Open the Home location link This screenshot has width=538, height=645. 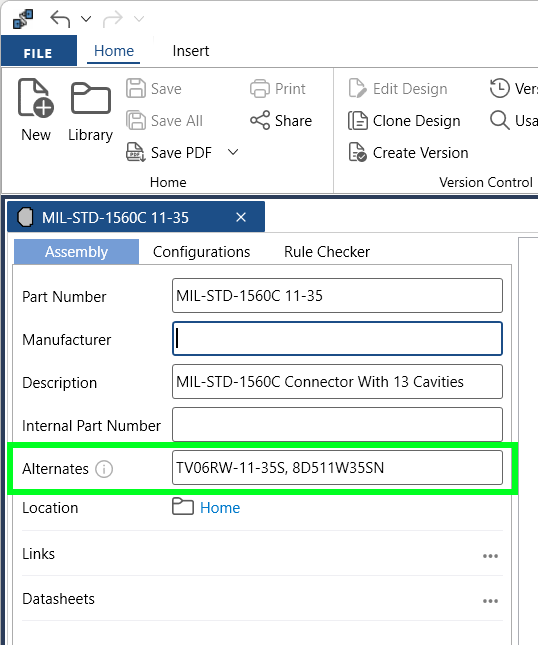[220, 508]
